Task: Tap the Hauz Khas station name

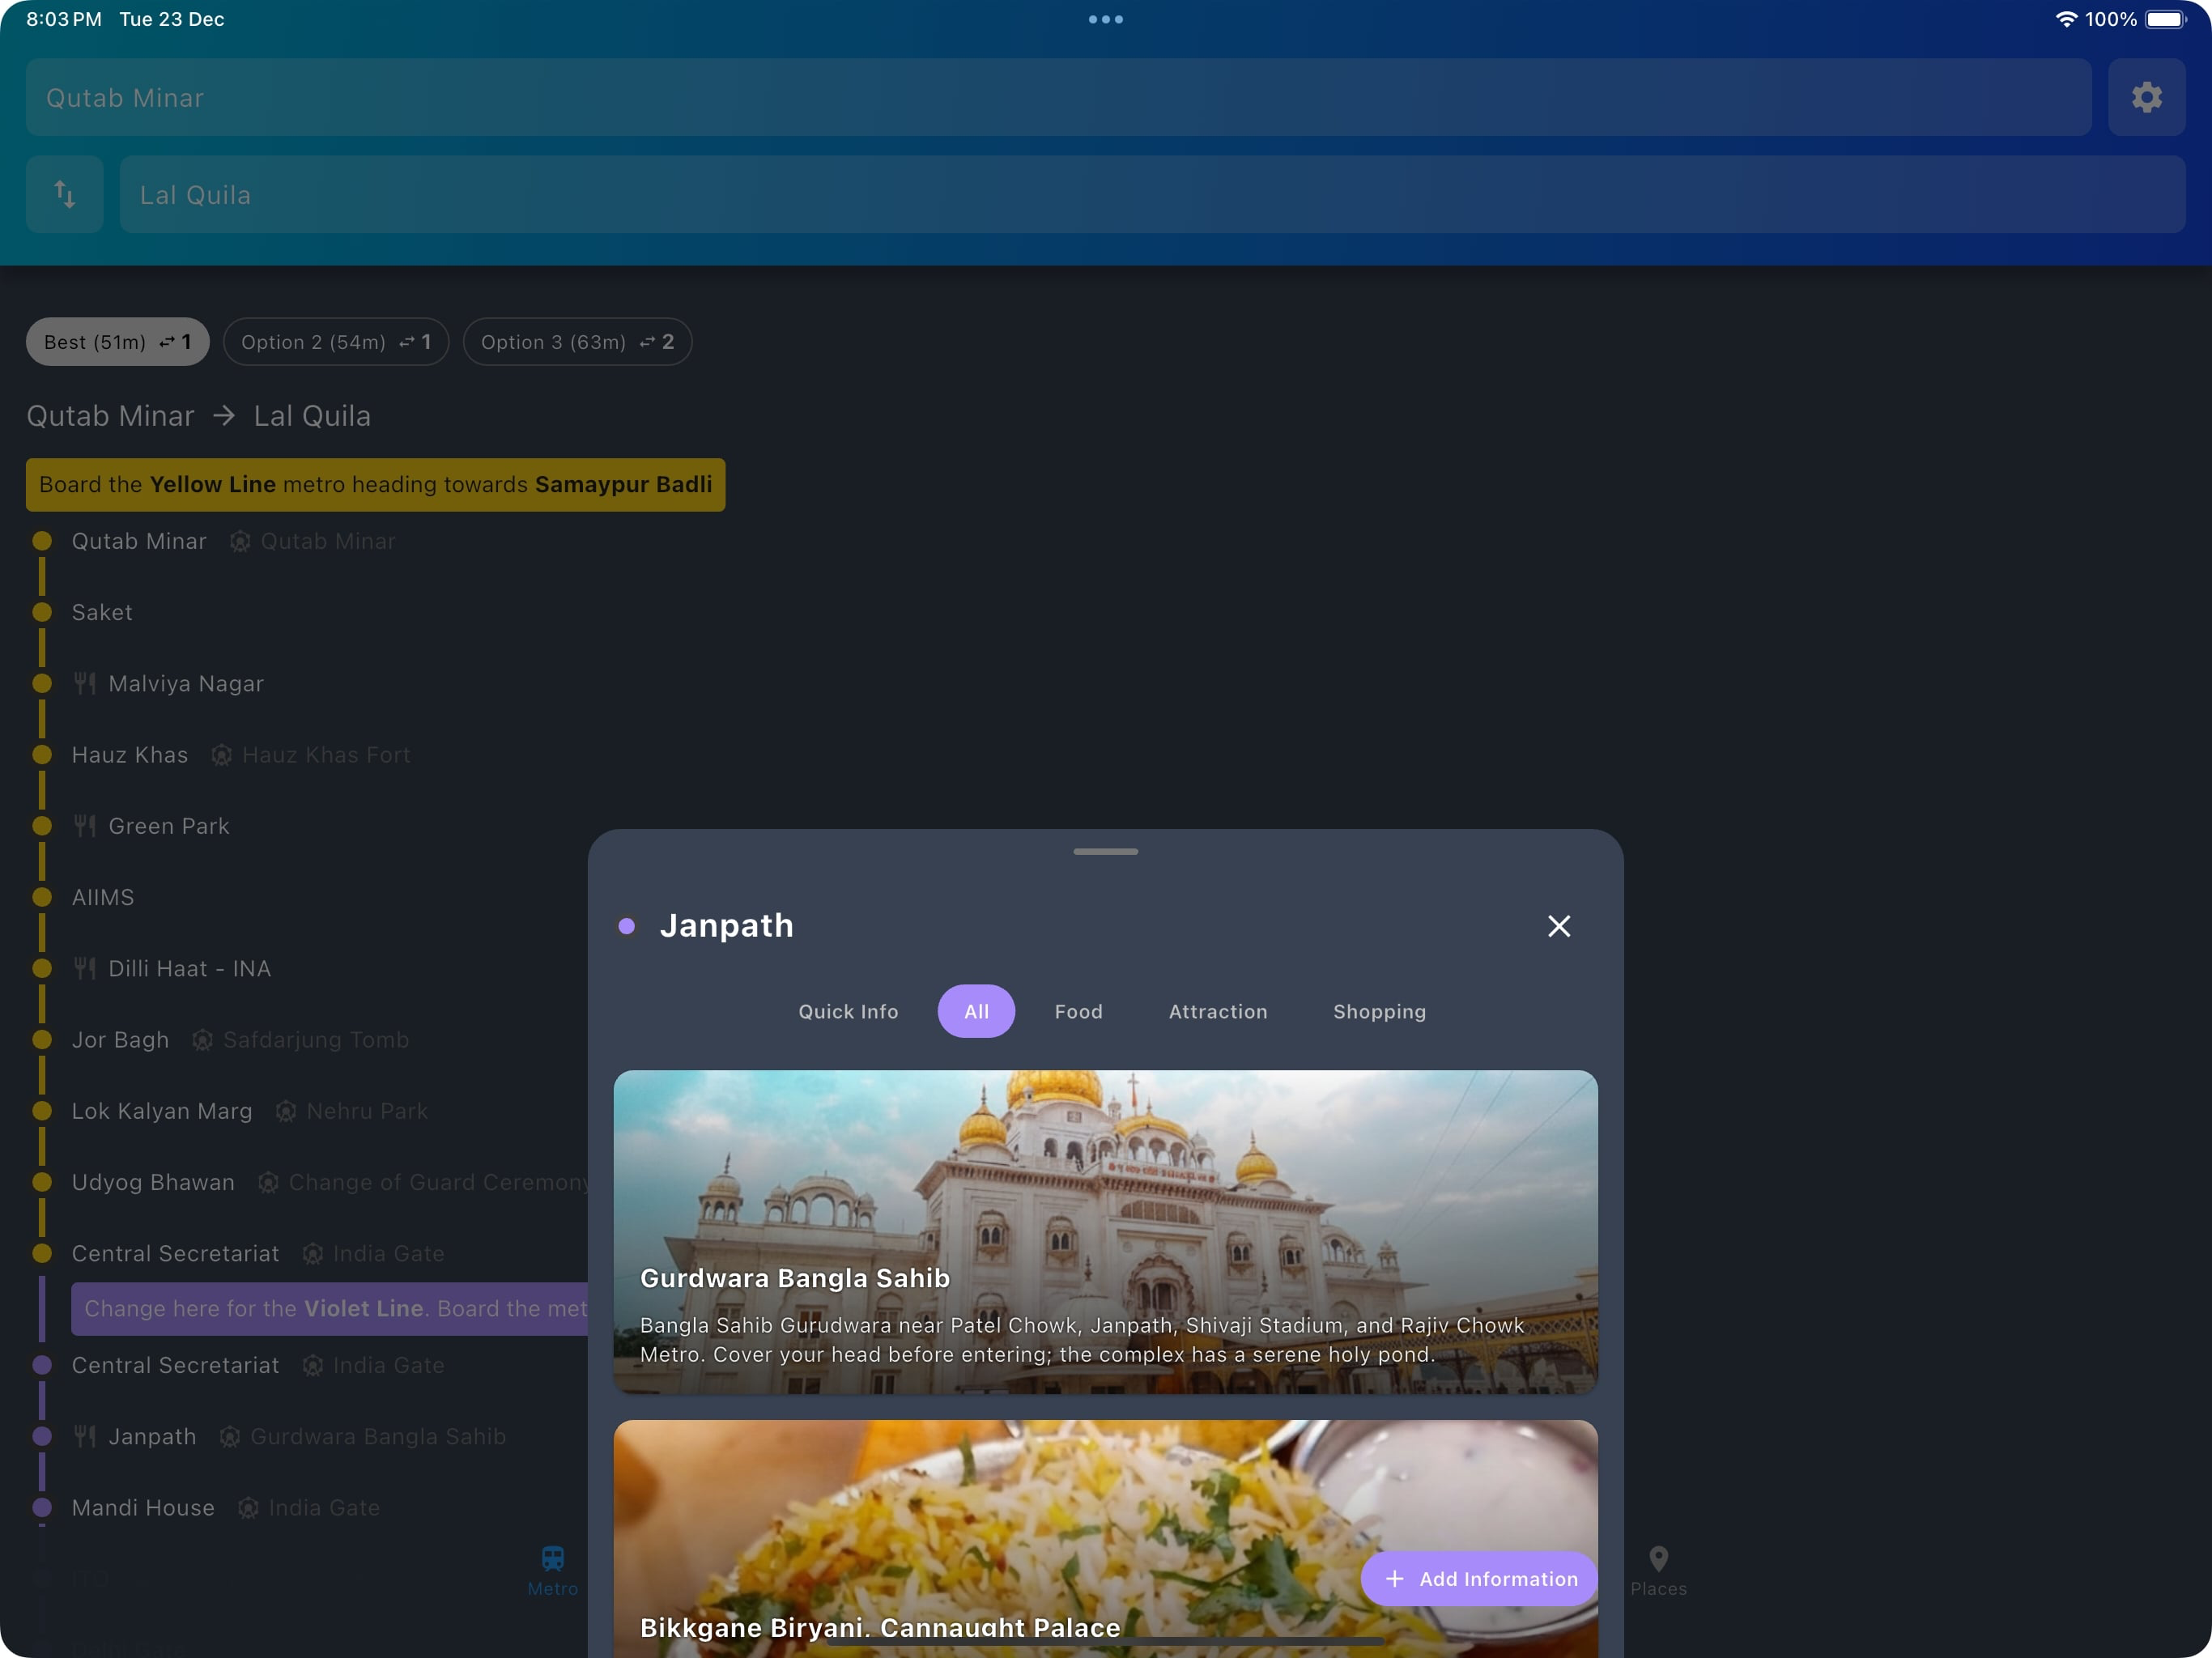Action: (x=130, y=755)
